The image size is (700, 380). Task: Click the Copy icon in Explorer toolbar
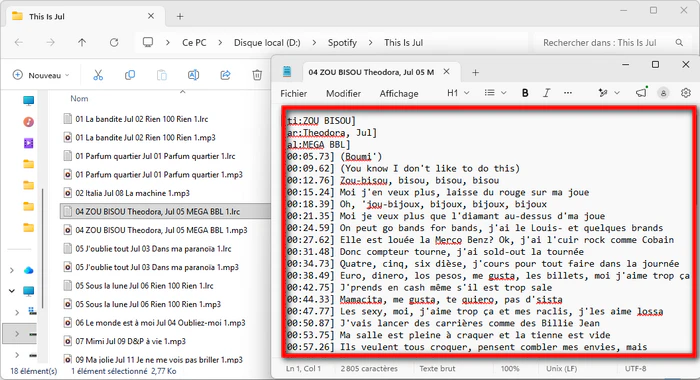click(x=130, y=75)
